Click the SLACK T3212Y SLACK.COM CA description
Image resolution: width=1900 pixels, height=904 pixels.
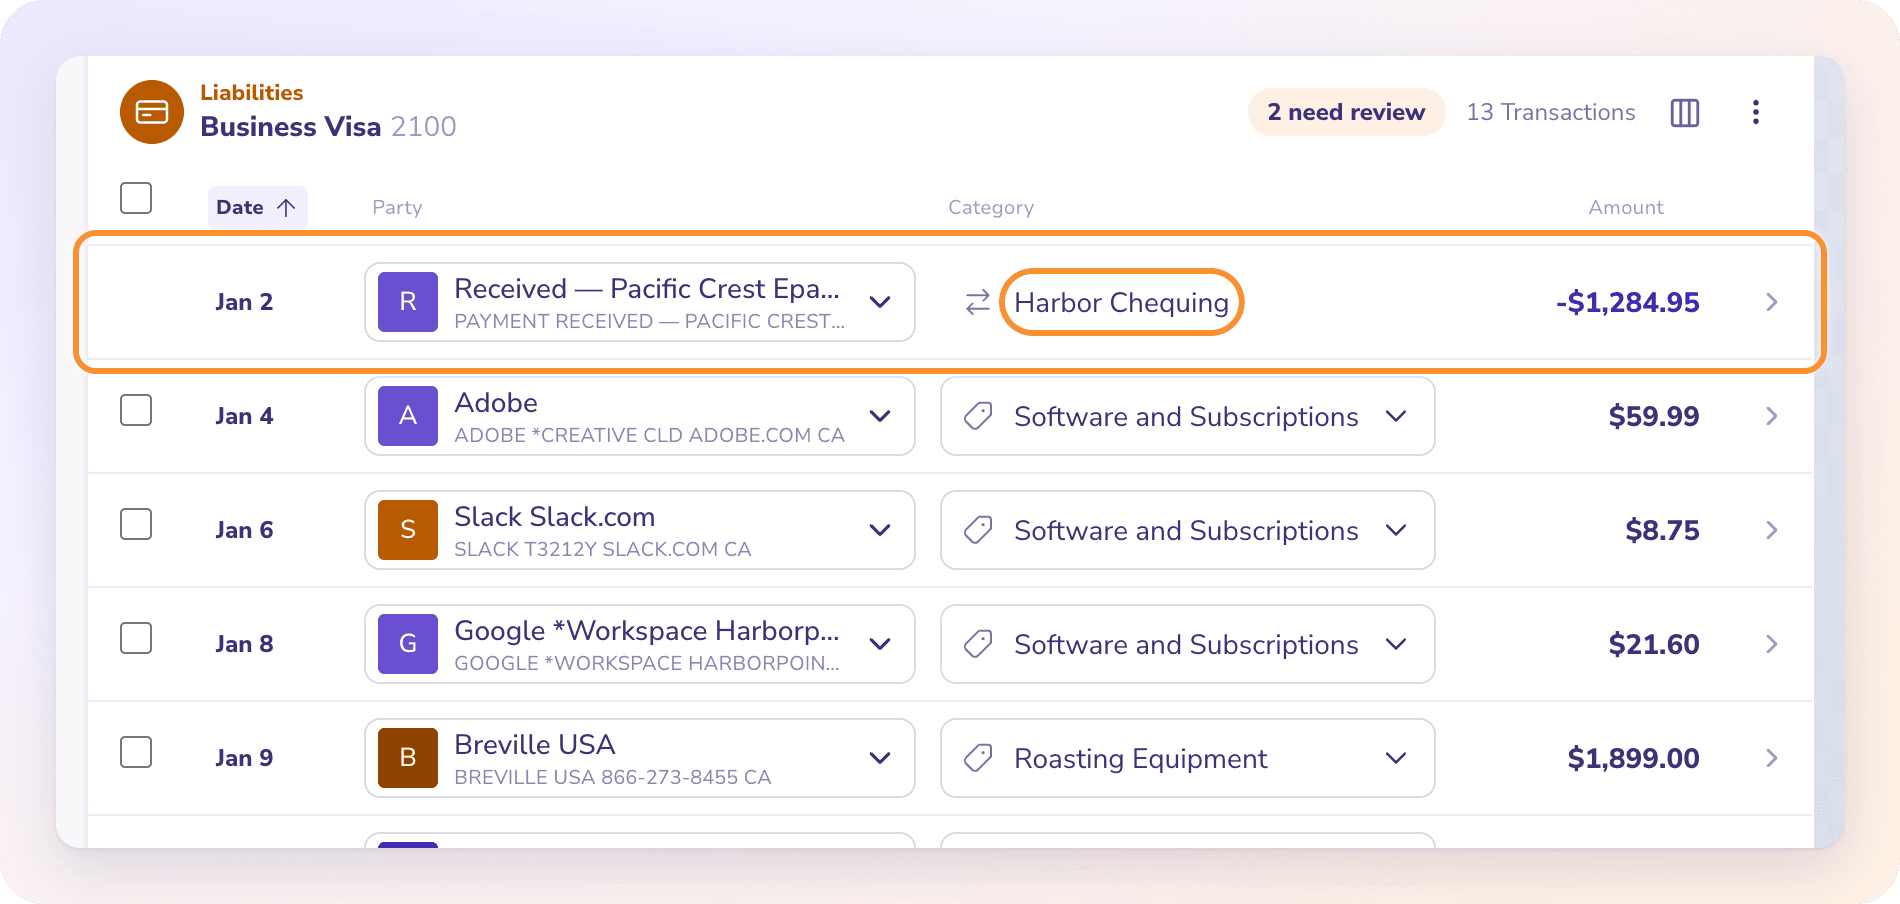(x=602, y=549)
